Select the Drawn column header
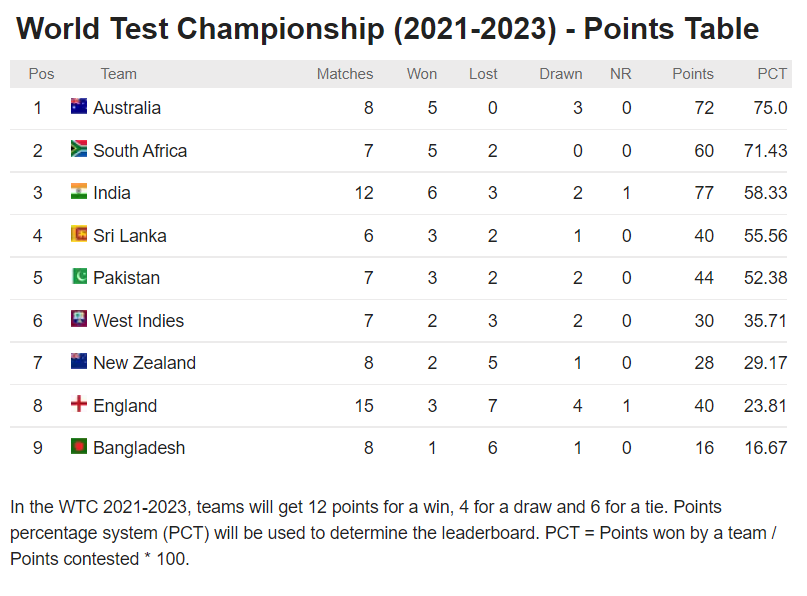The image size is (807, 596). point(560,74)
